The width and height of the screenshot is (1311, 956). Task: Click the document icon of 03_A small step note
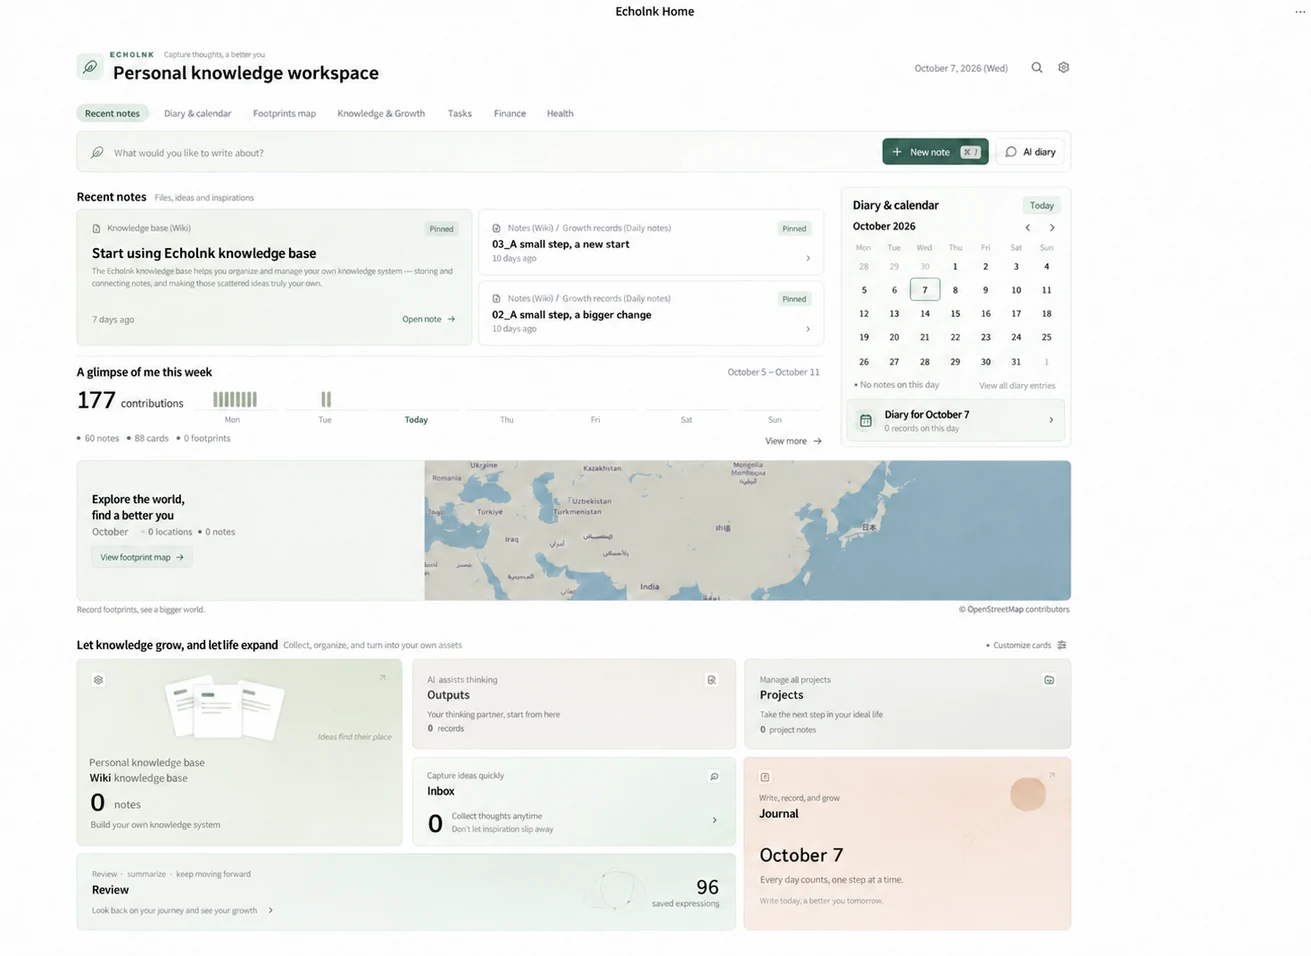tap(497, 228)
